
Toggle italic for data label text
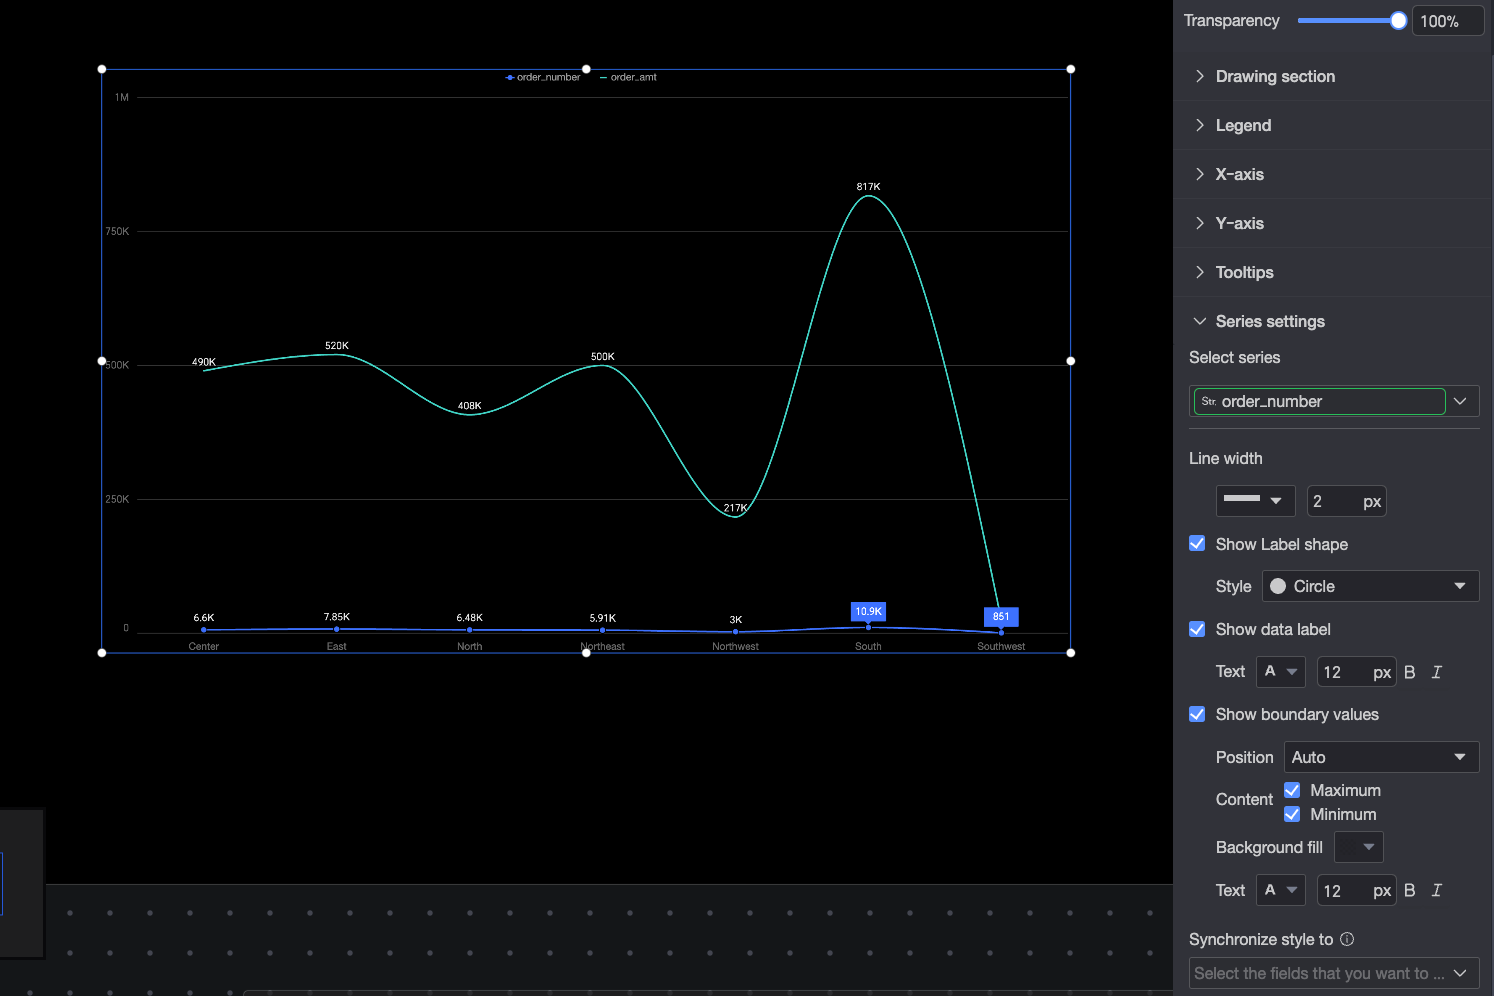click(1437, 672)
